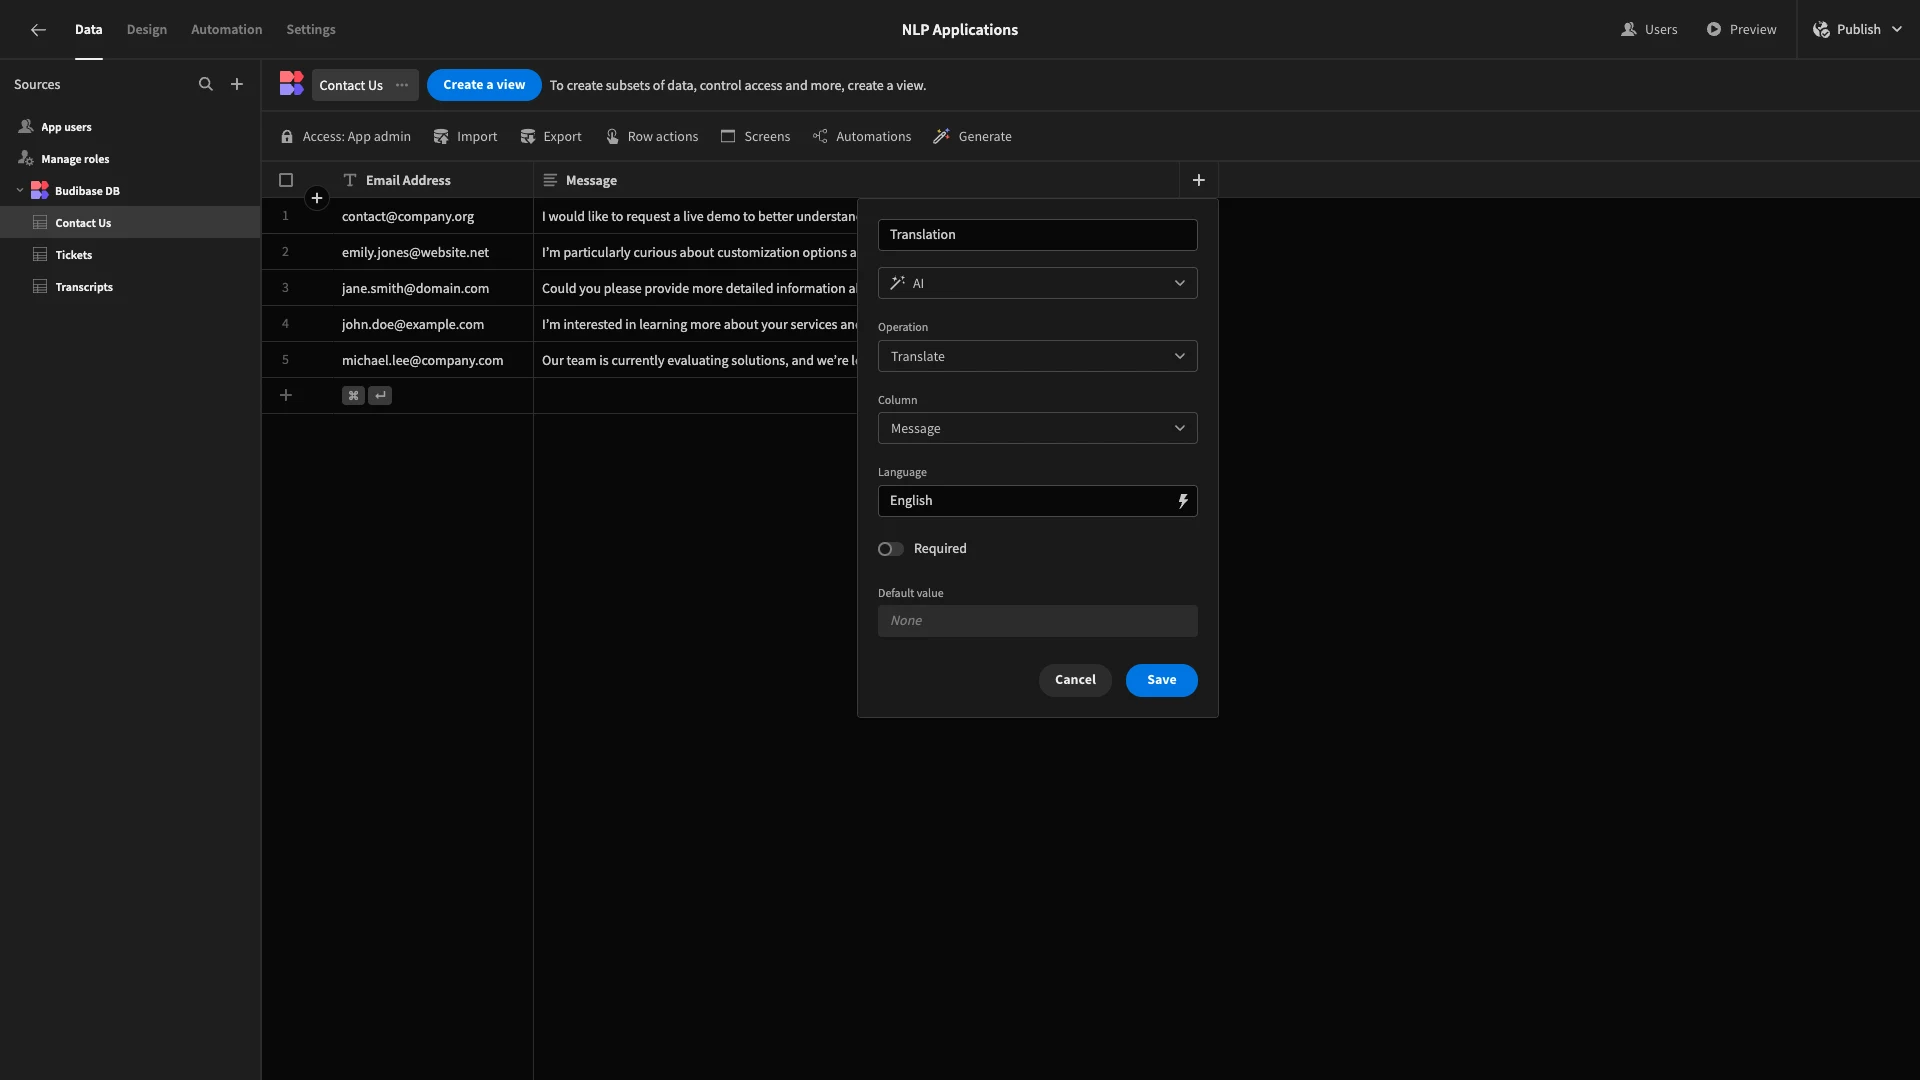The width and height of the screenshot is (1920, 1080).
Task: Click Generate with magic wand
Action: tap(972, 137)
